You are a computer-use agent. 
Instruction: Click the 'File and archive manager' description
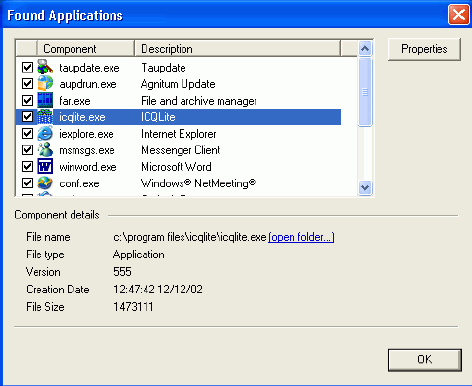tap(199, 101)
